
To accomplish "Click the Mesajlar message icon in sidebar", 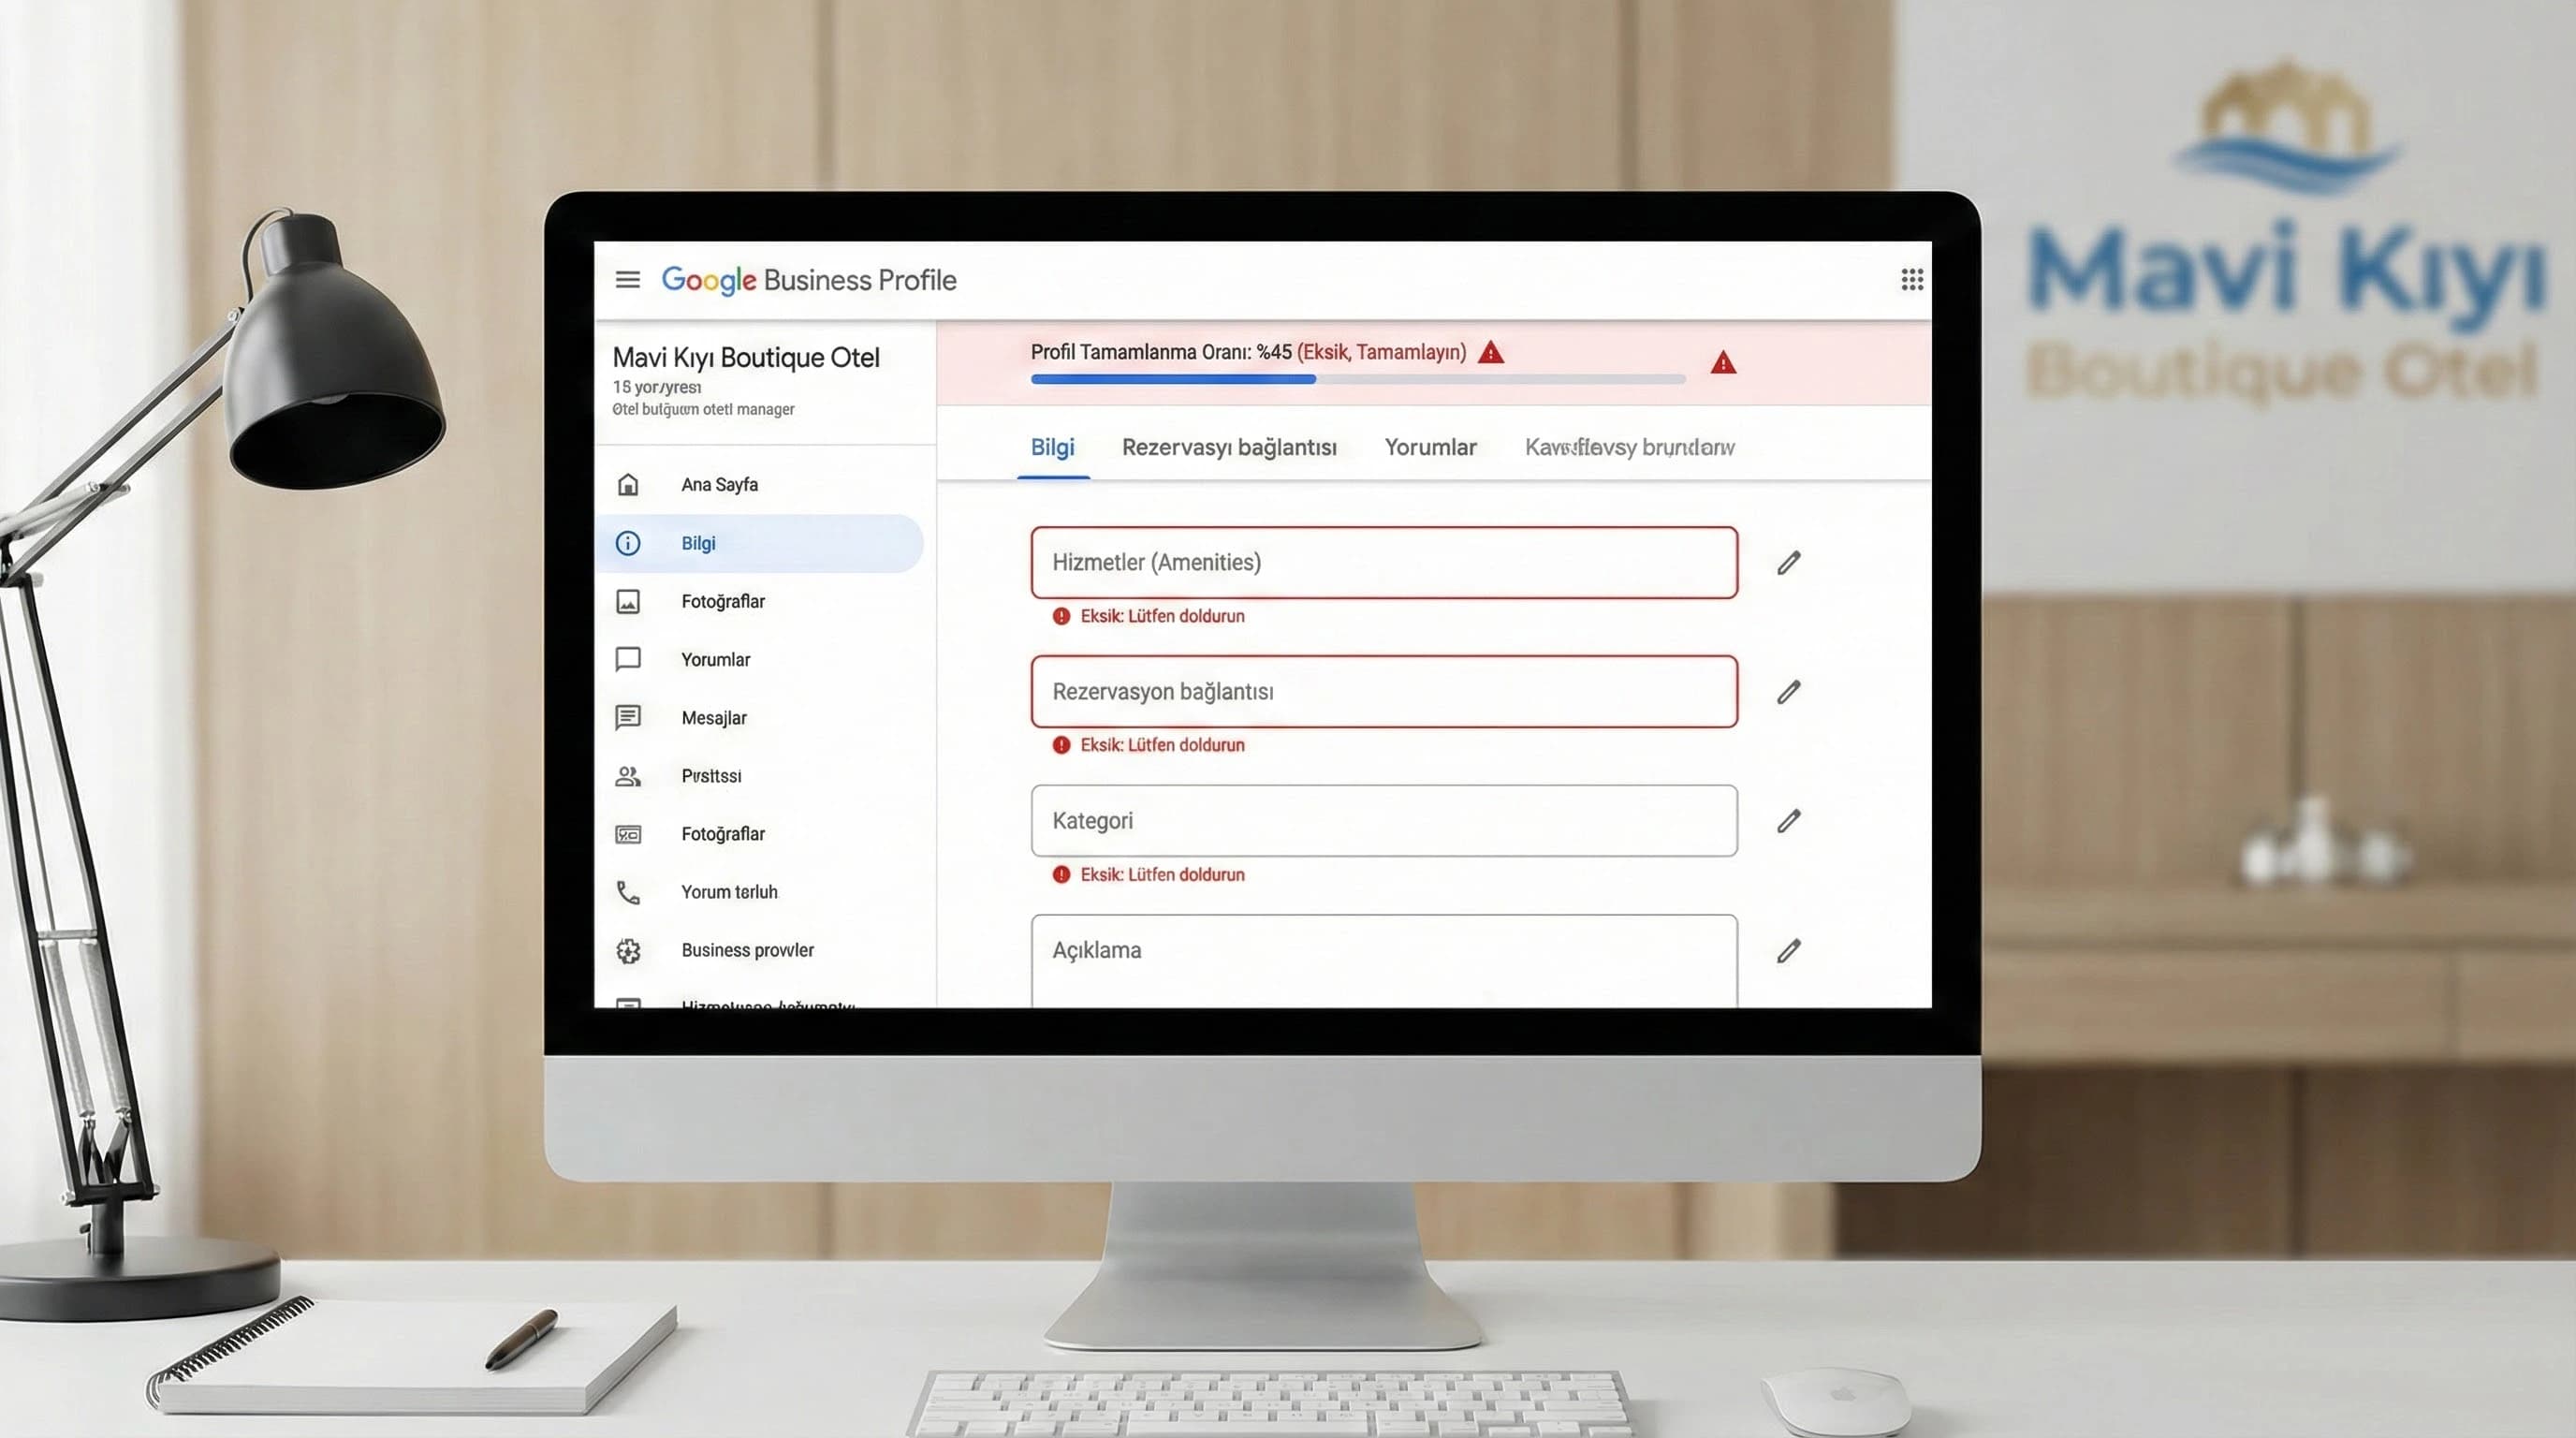I will click(628, 718).
